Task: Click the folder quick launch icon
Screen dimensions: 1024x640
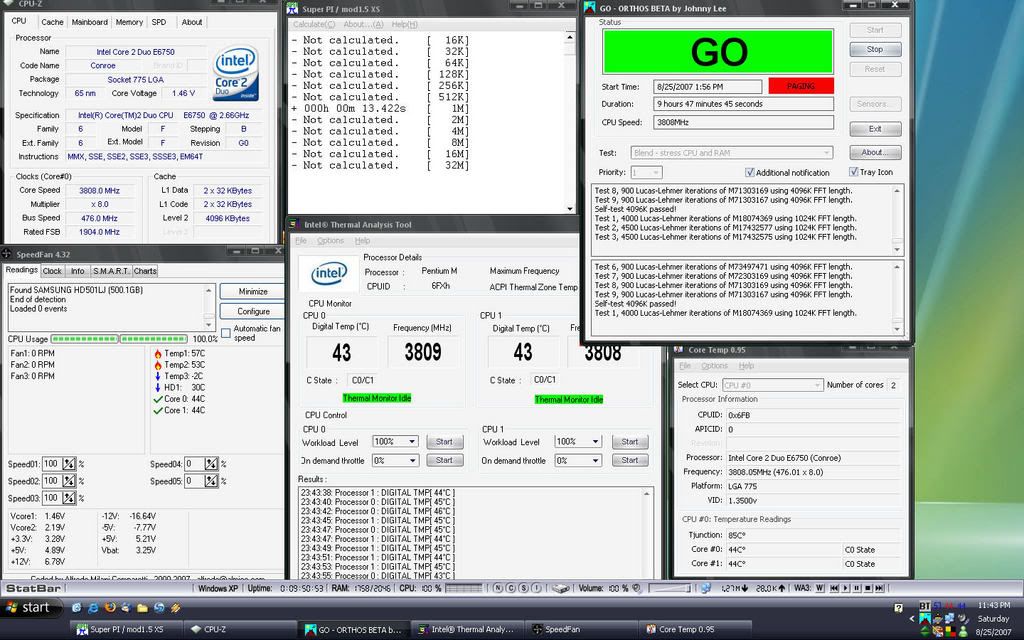Action: click(142, 607)
